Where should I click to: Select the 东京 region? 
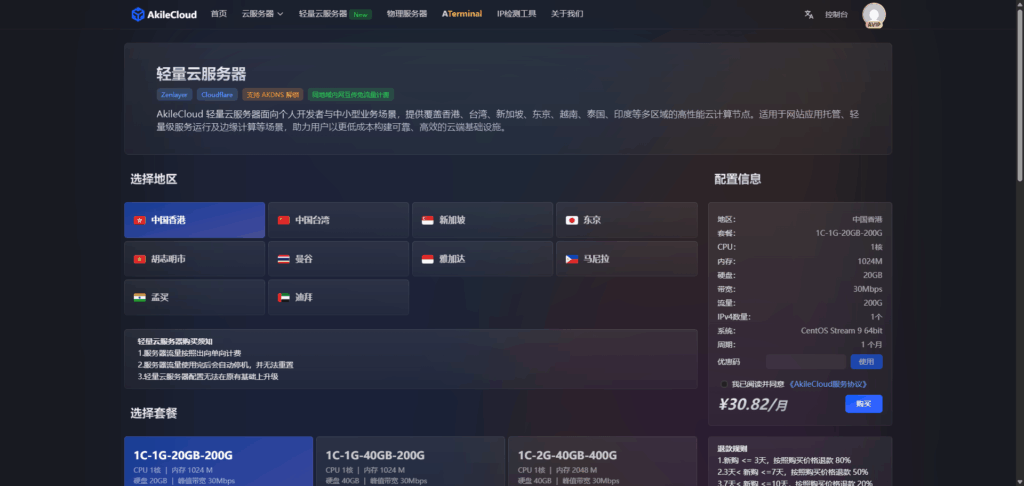(x=626, y=220)
